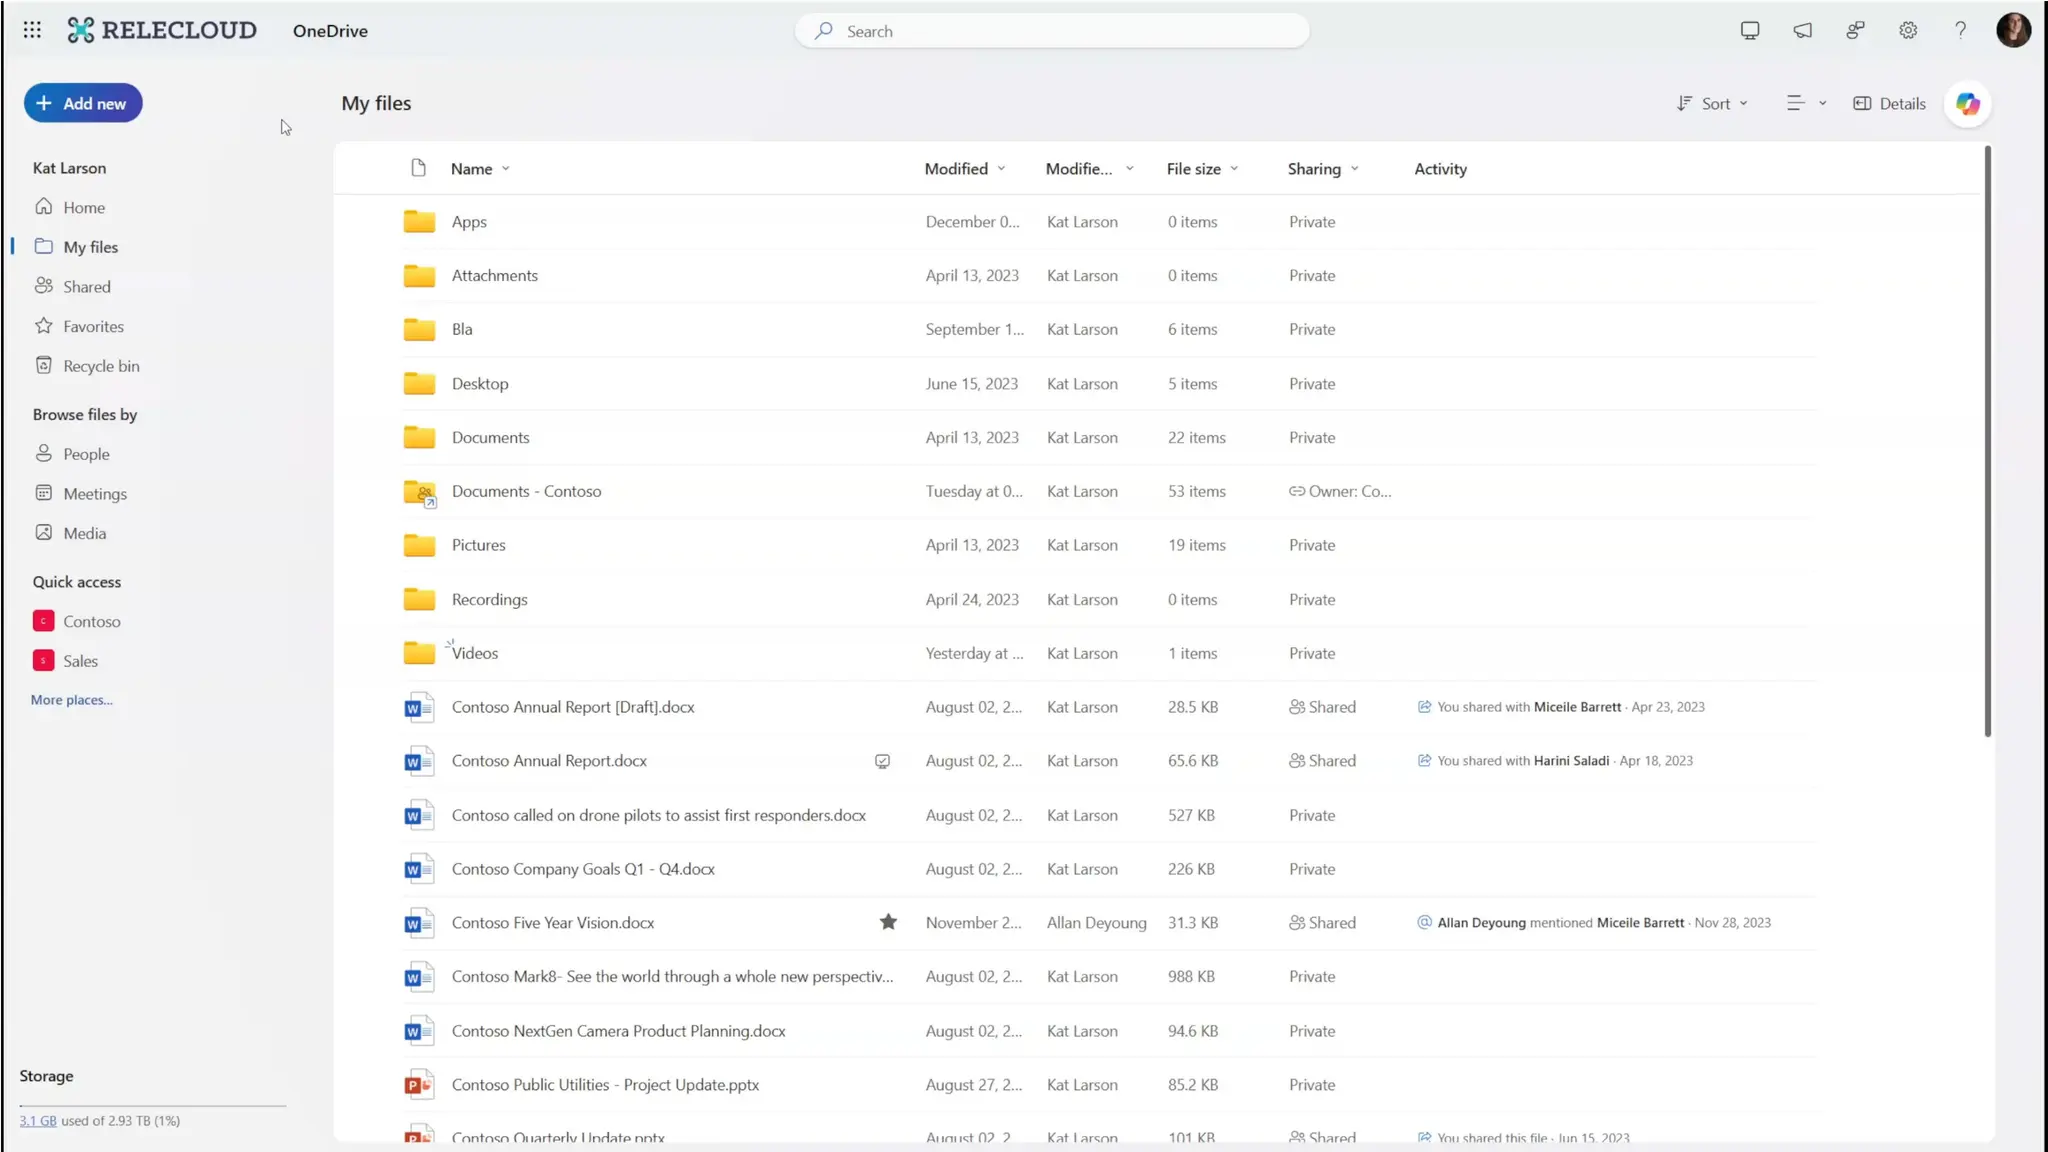Click the Apps folder icon
The height and width of the screenshot is (1152, 2048).
(419, 221)
